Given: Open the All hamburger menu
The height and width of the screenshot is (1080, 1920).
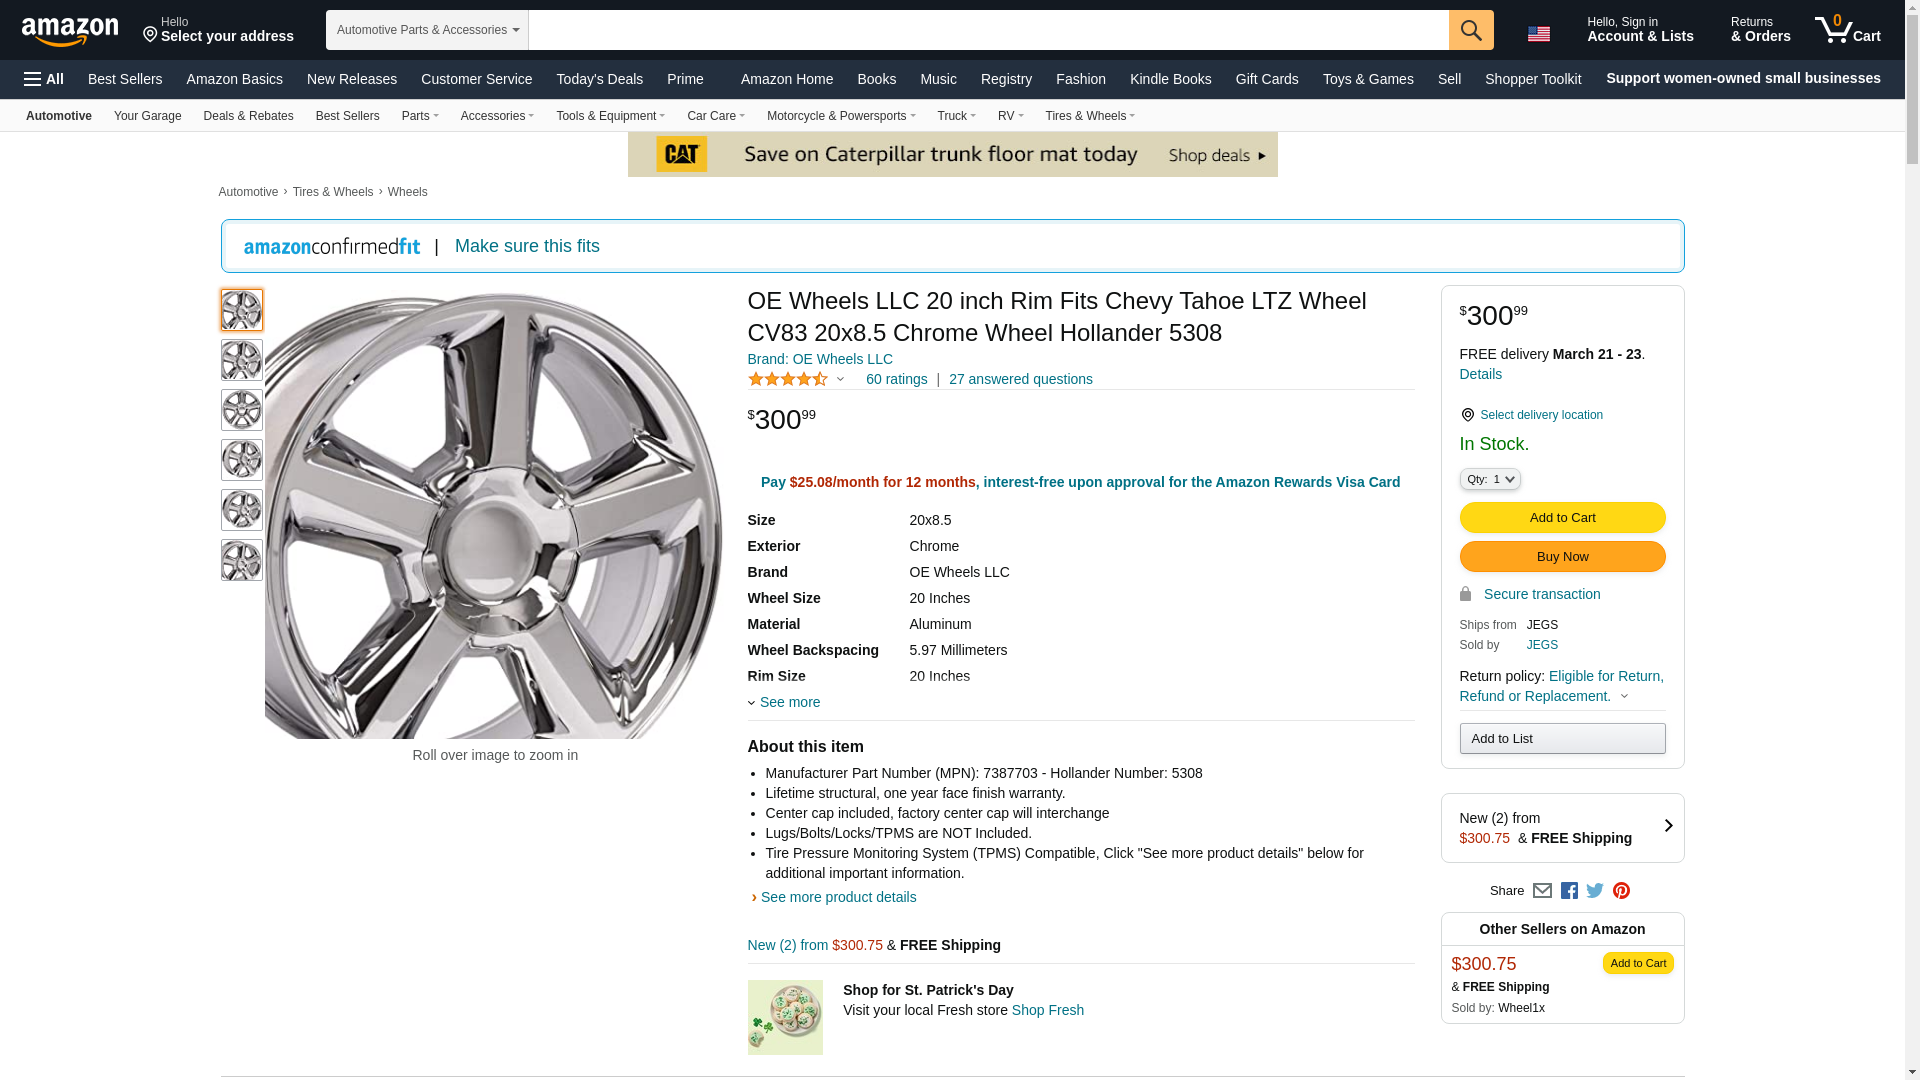Looking at the screenshot, I should click(44, 79).
